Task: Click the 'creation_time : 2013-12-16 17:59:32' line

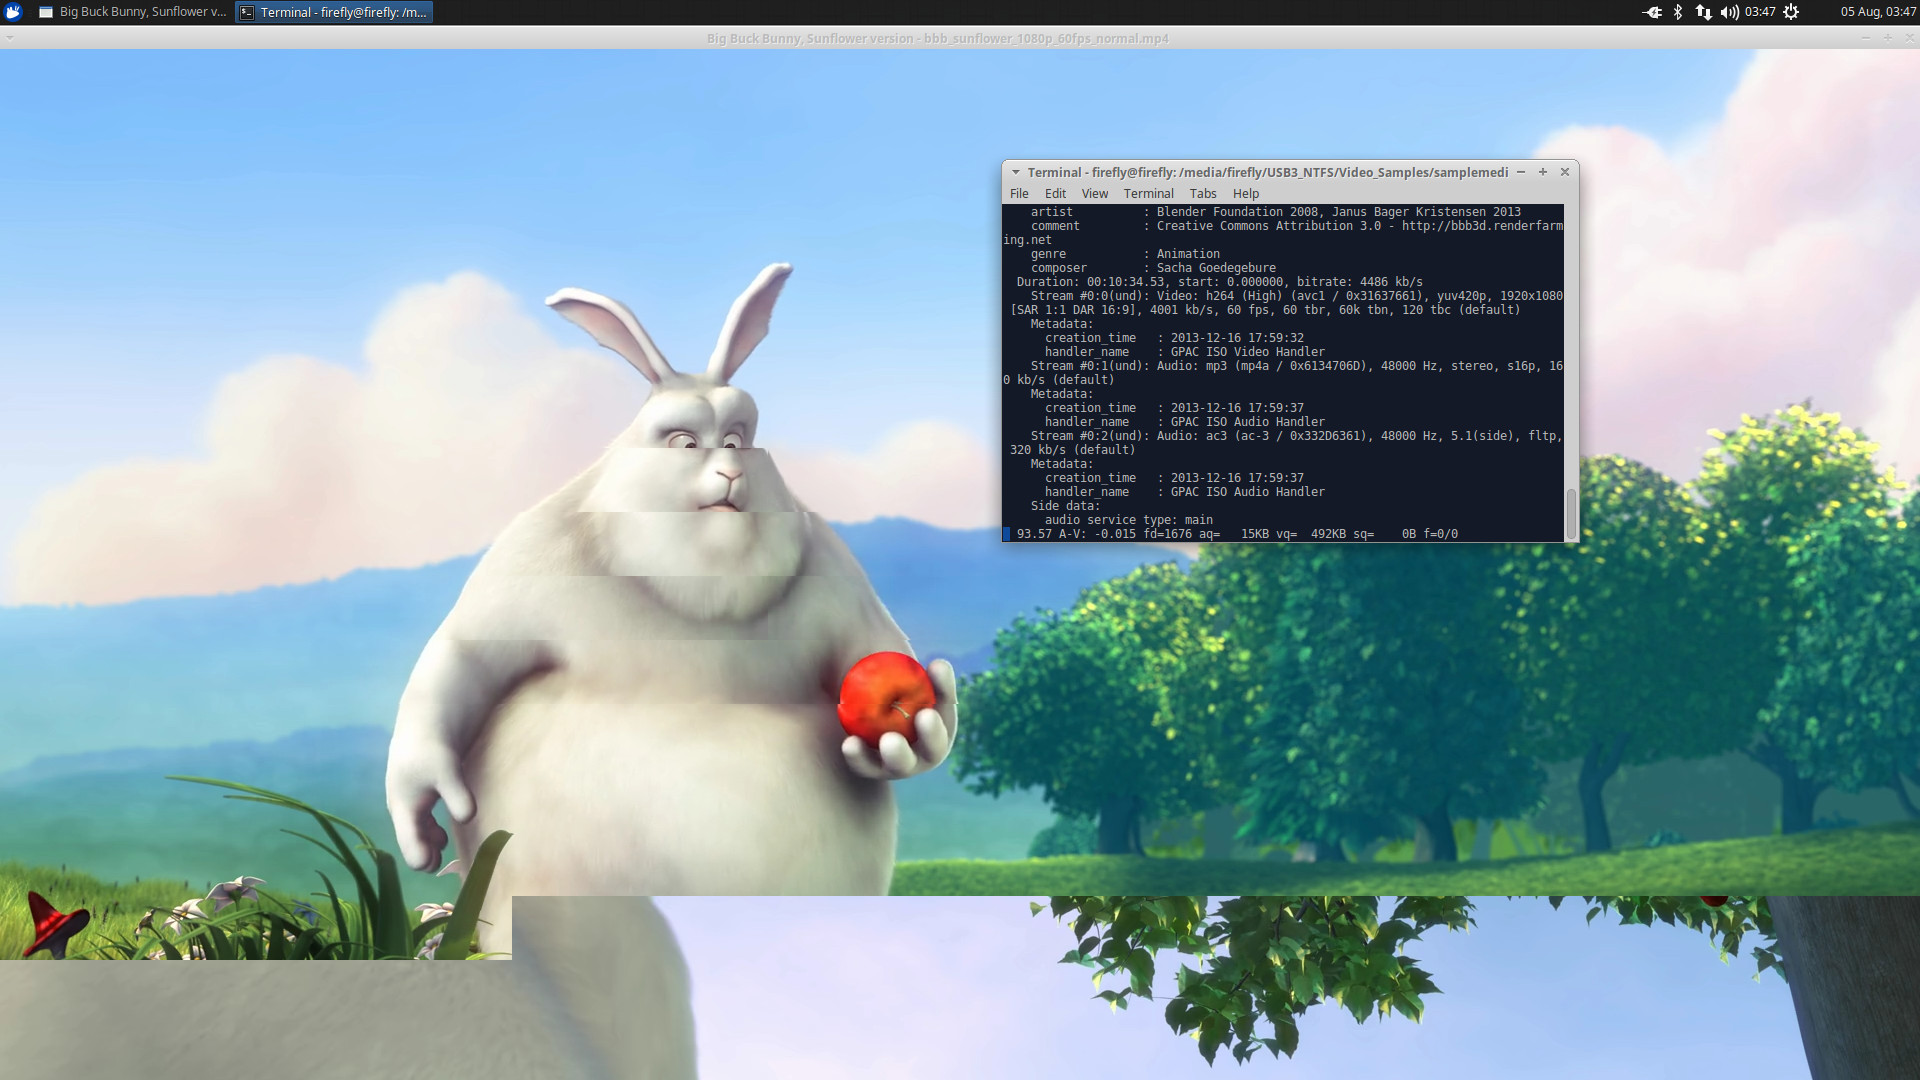Action: 1174,338
